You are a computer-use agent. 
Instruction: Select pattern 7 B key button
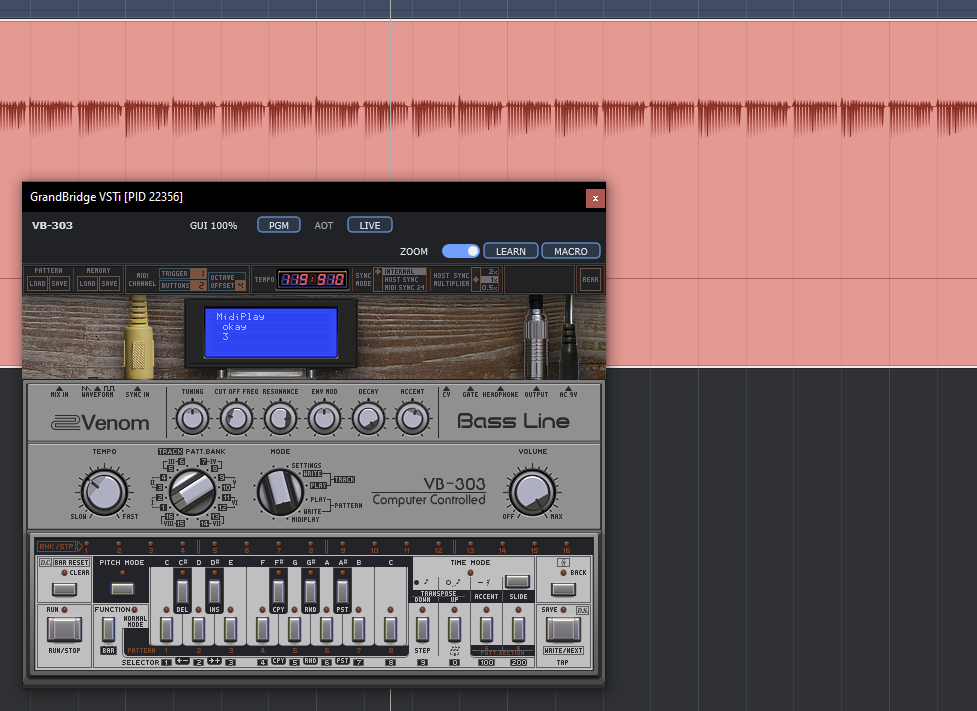pos(358,629)
